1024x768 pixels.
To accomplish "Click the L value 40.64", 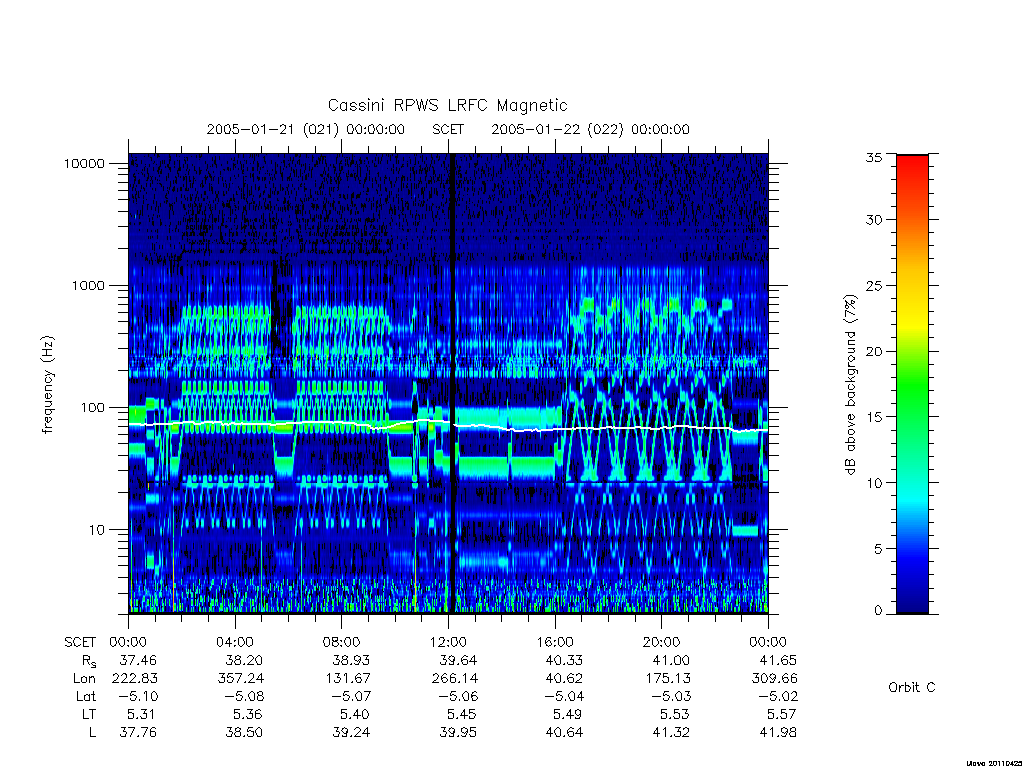I will pyautogui.click(x=564, y=733).
